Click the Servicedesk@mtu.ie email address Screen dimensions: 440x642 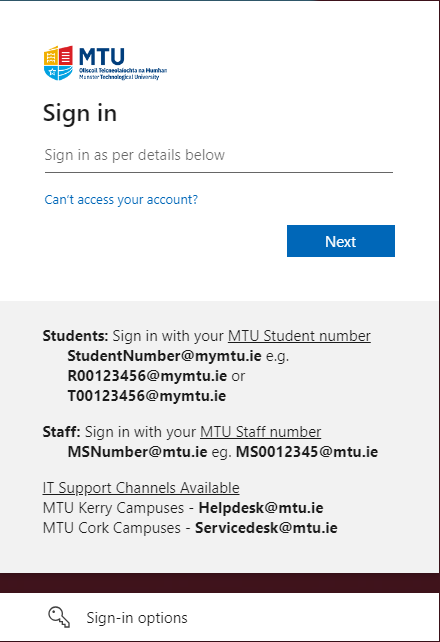coord(266,528)
